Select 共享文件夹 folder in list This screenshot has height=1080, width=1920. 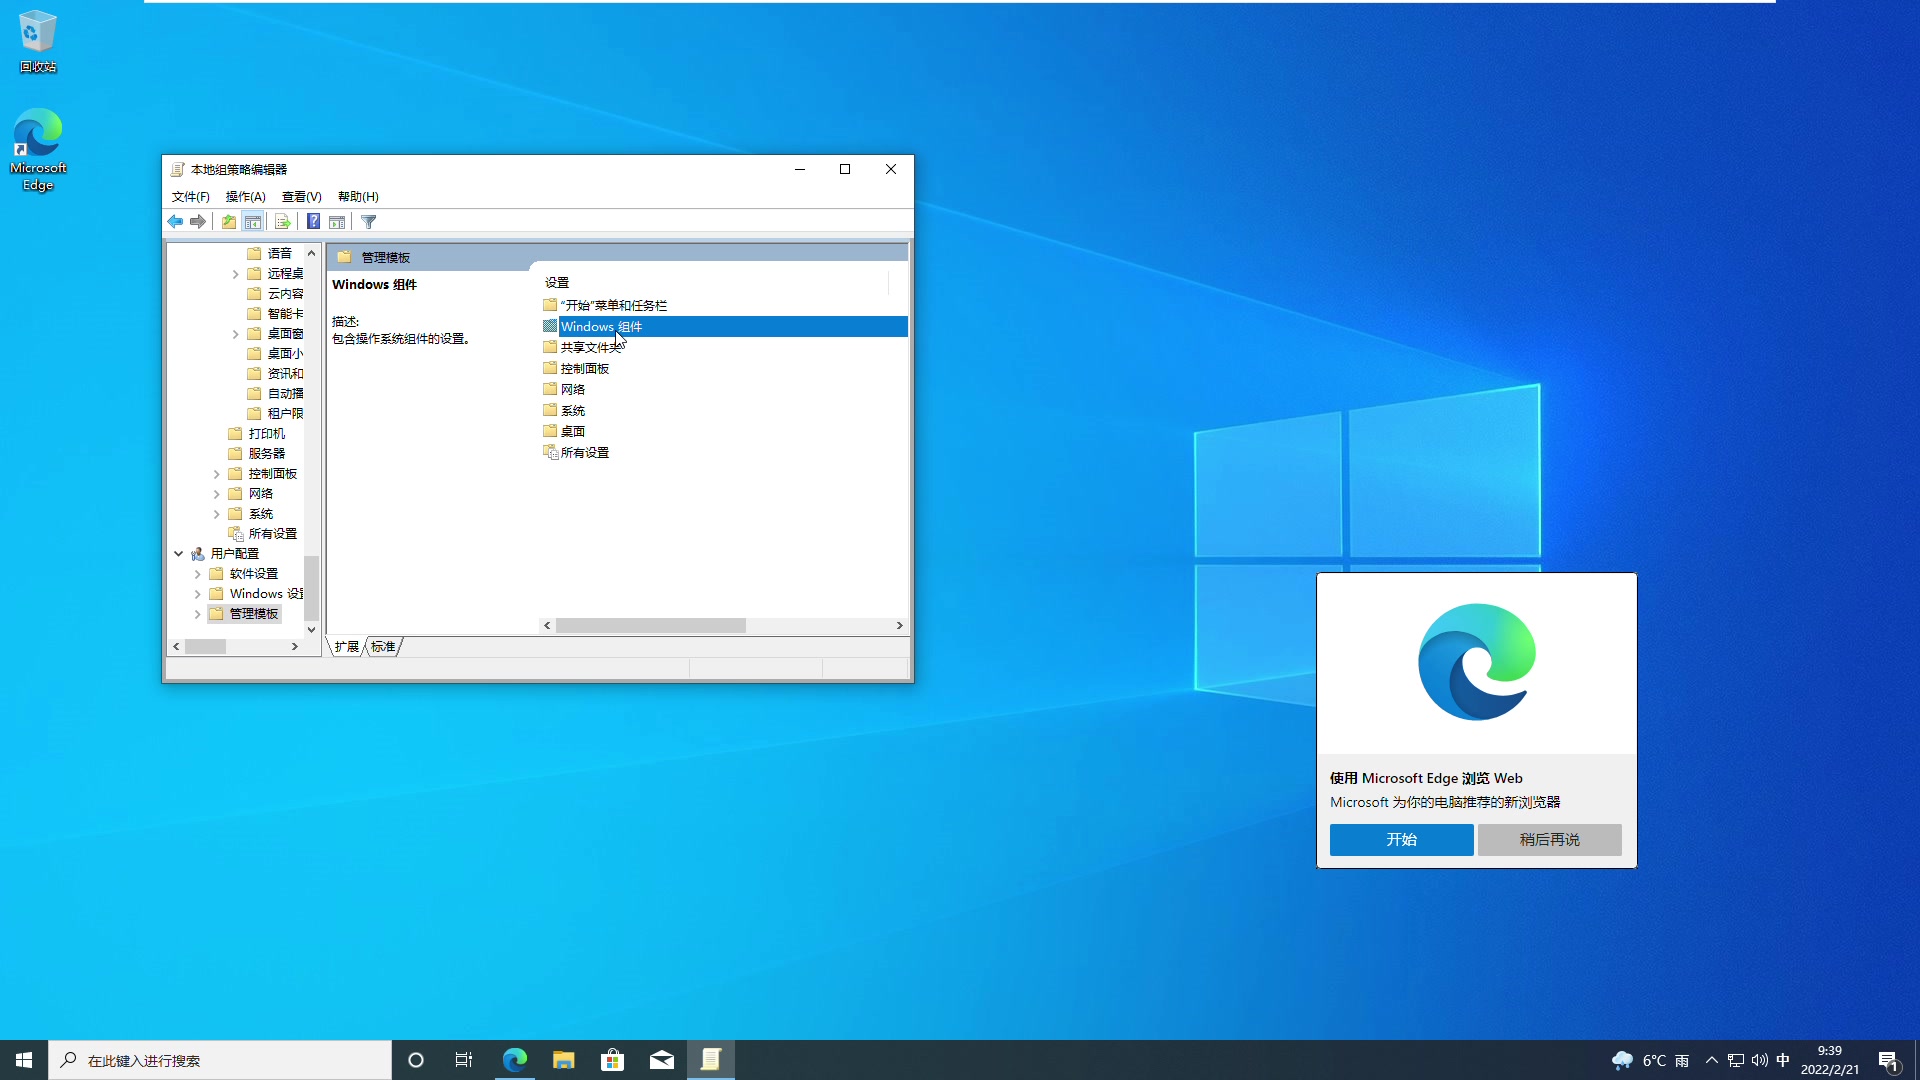(583, 348)
